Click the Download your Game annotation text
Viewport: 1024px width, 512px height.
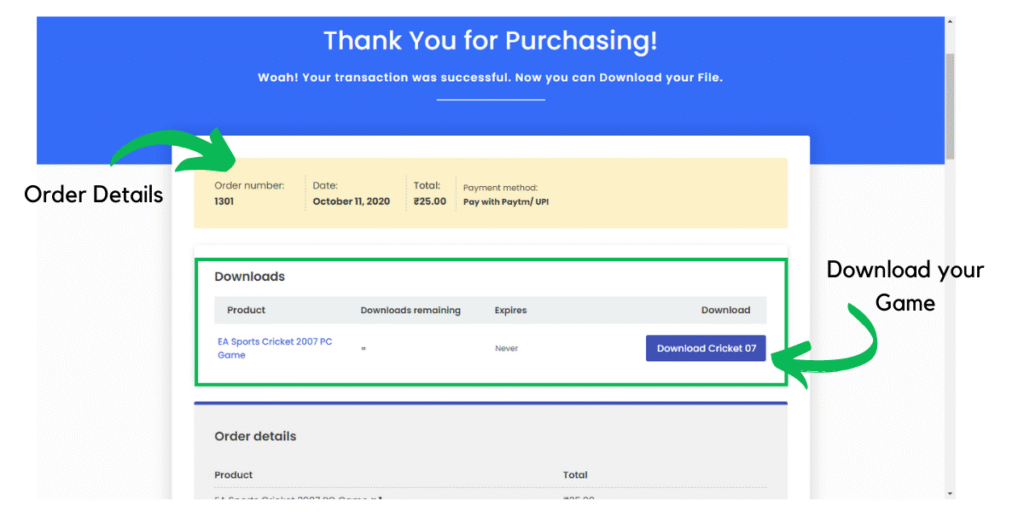coord(905,286)
